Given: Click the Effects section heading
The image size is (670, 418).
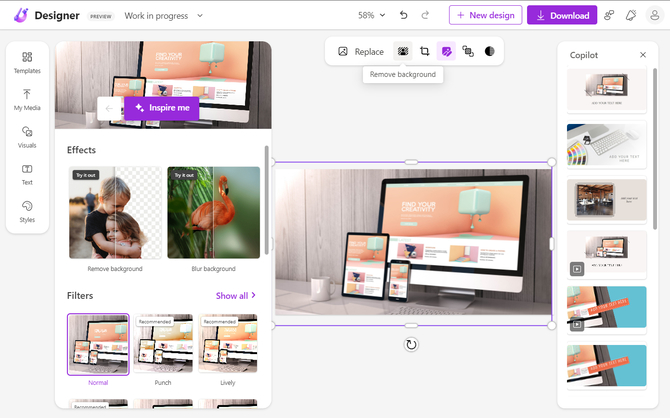Looking at the screenshot, I should click(81, 150).
